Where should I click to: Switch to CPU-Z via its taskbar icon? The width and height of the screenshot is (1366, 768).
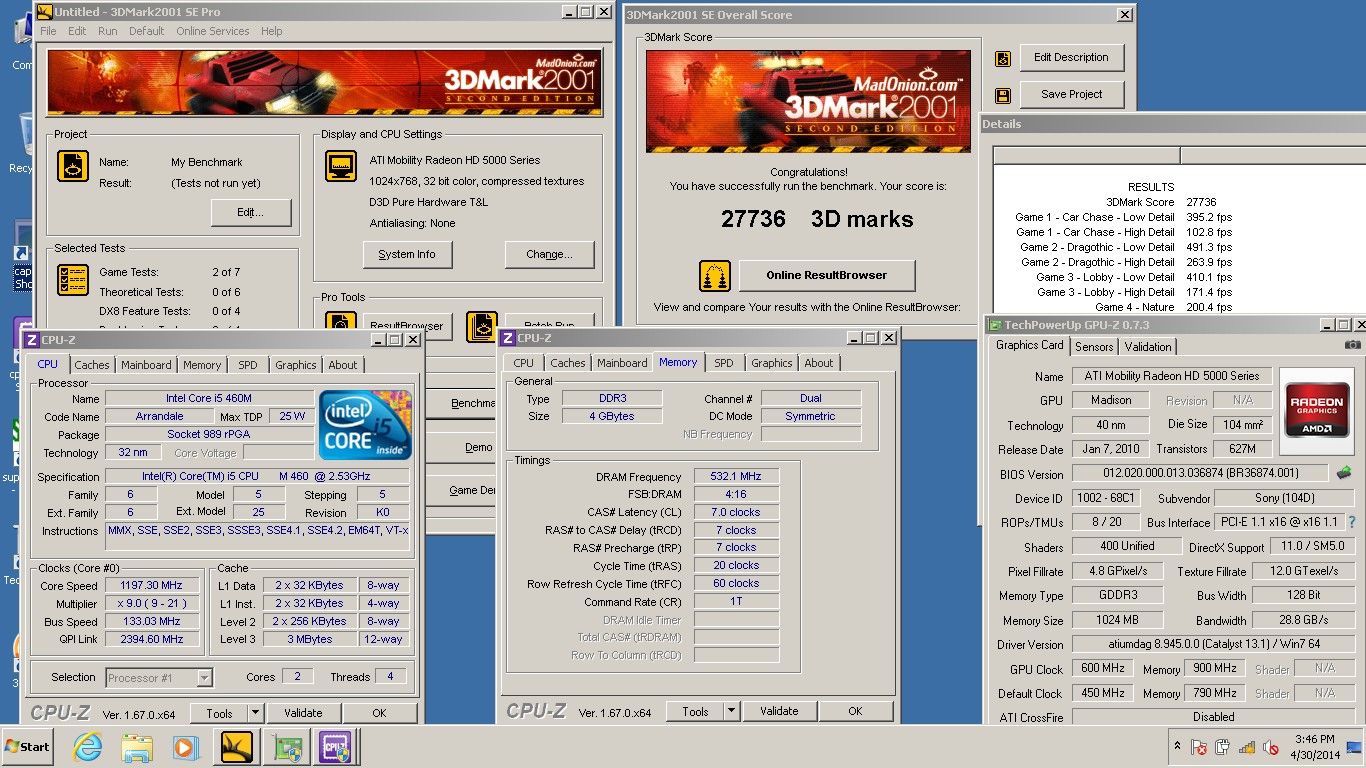[x=334, y=747]
